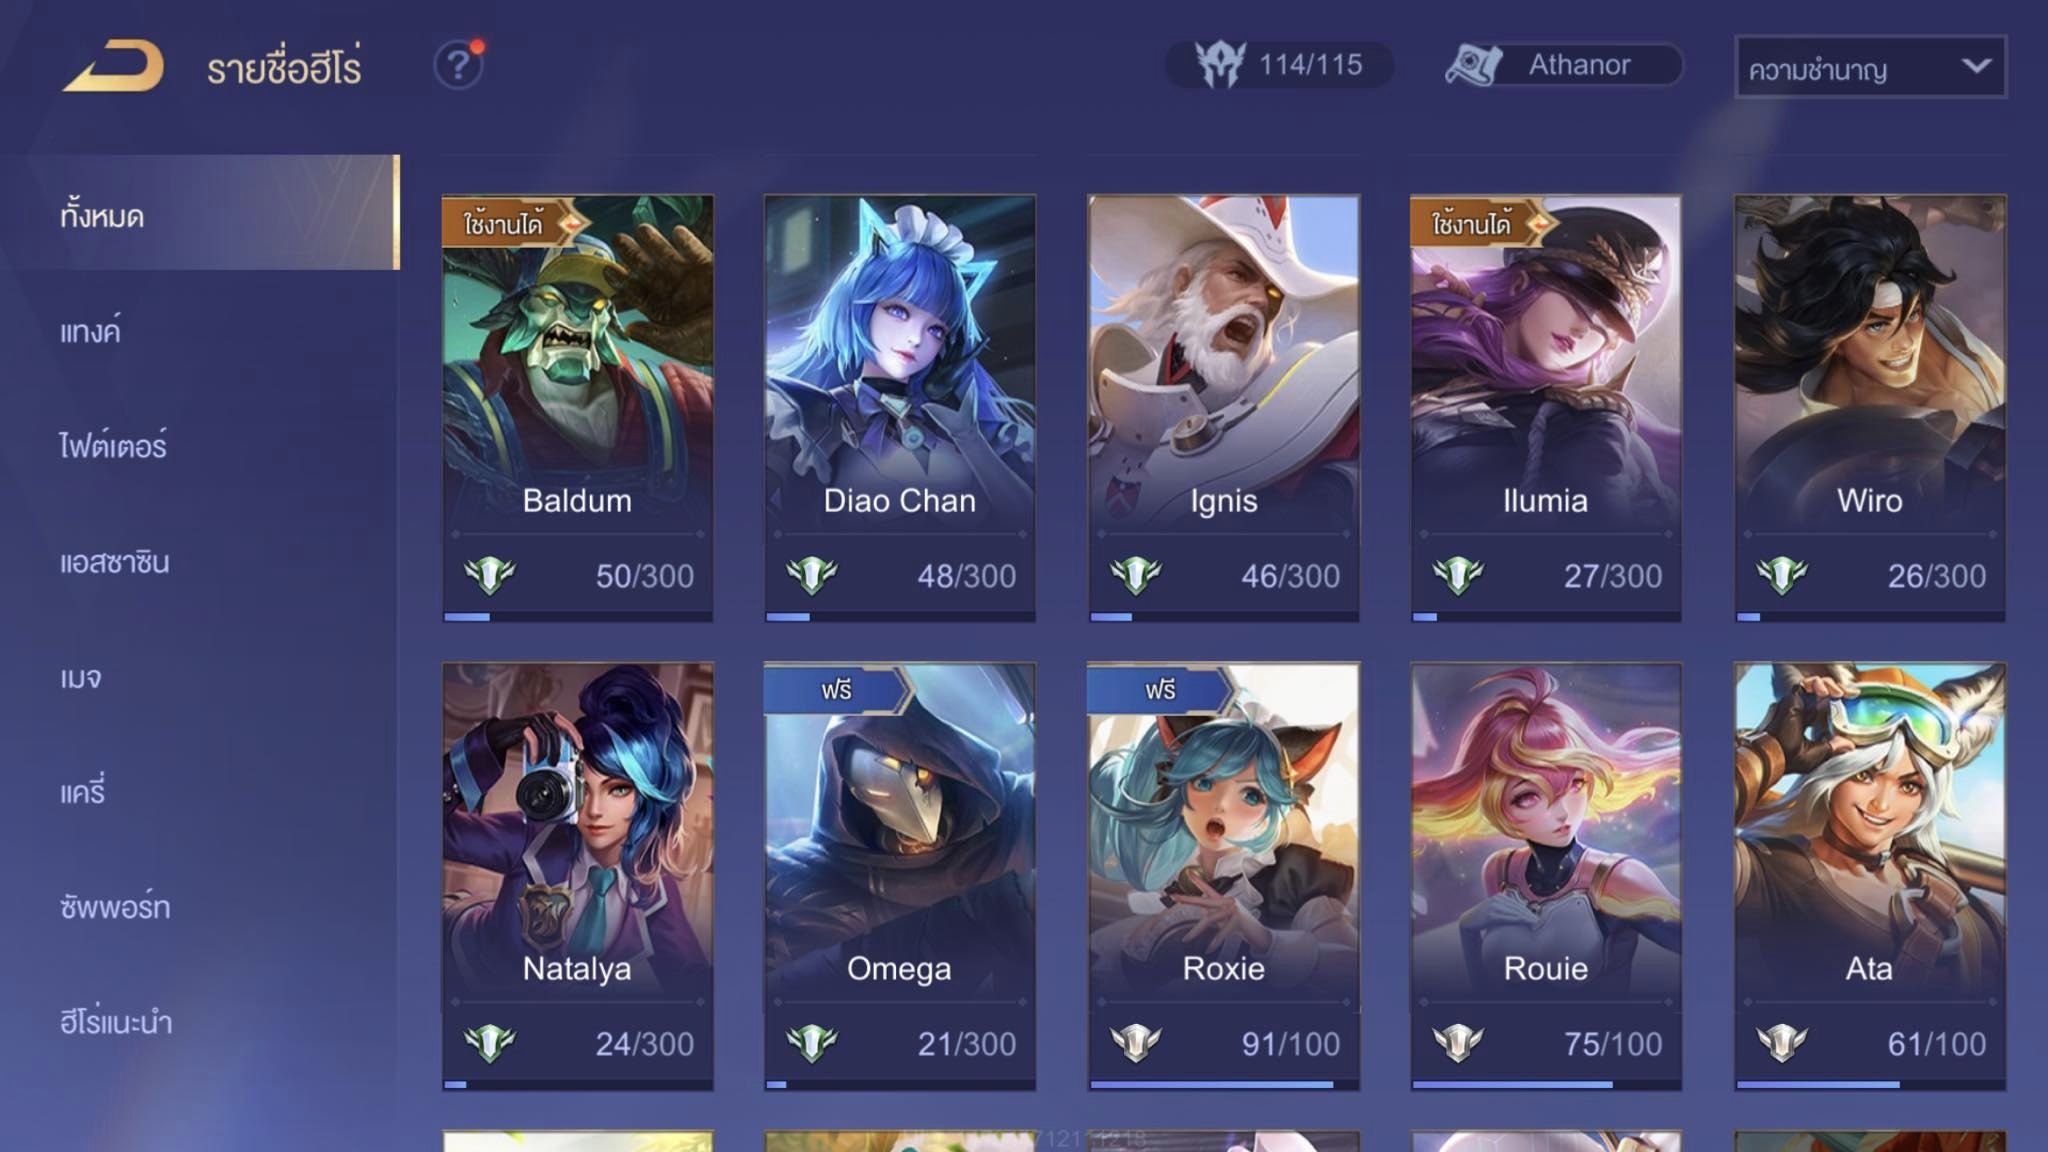The height and width of the screenshot is (1152, 2048).
Task: Tap Ata's silver proficiency badge icon
Action: (1781, 1044)
